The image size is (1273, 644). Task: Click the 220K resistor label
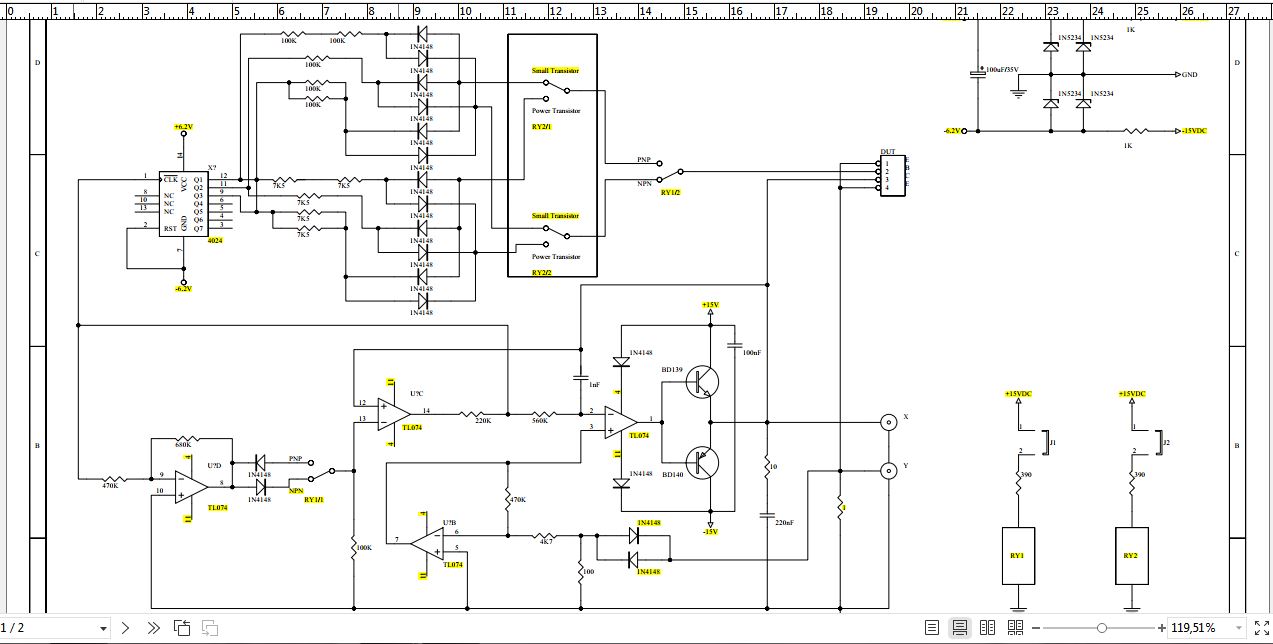tap(483, 421)
